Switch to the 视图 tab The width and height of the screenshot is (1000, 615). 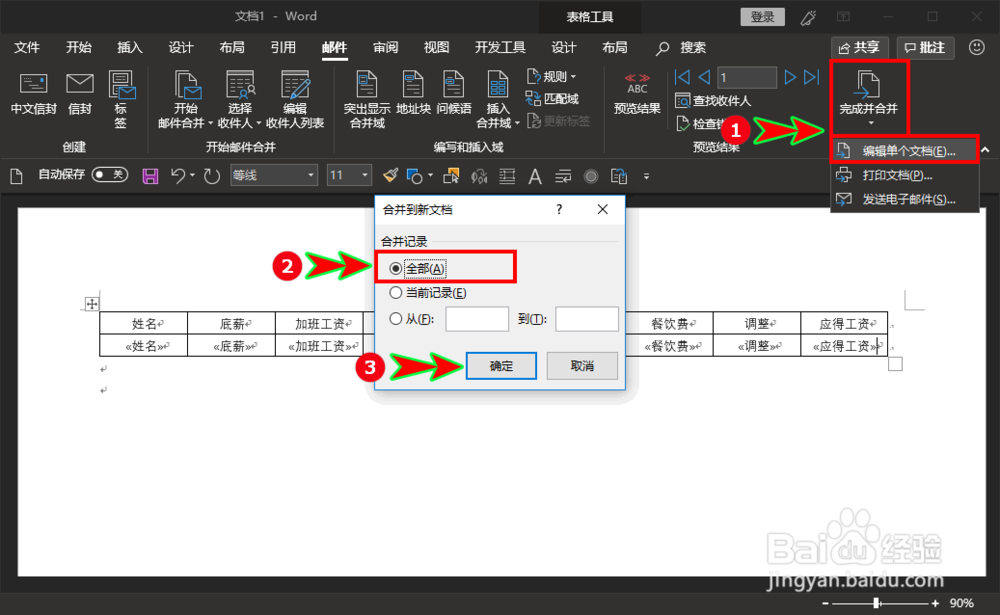[436, 47]
